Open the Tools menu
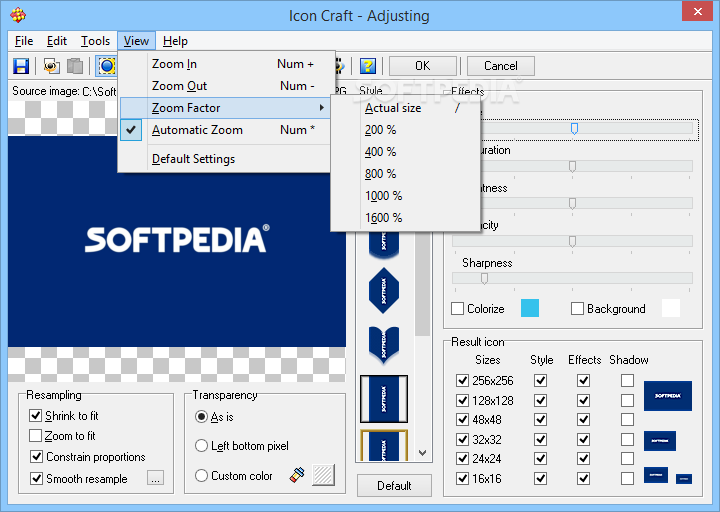Image resolution: width=720 pixels, height=512 pixels. coord(95,41)
